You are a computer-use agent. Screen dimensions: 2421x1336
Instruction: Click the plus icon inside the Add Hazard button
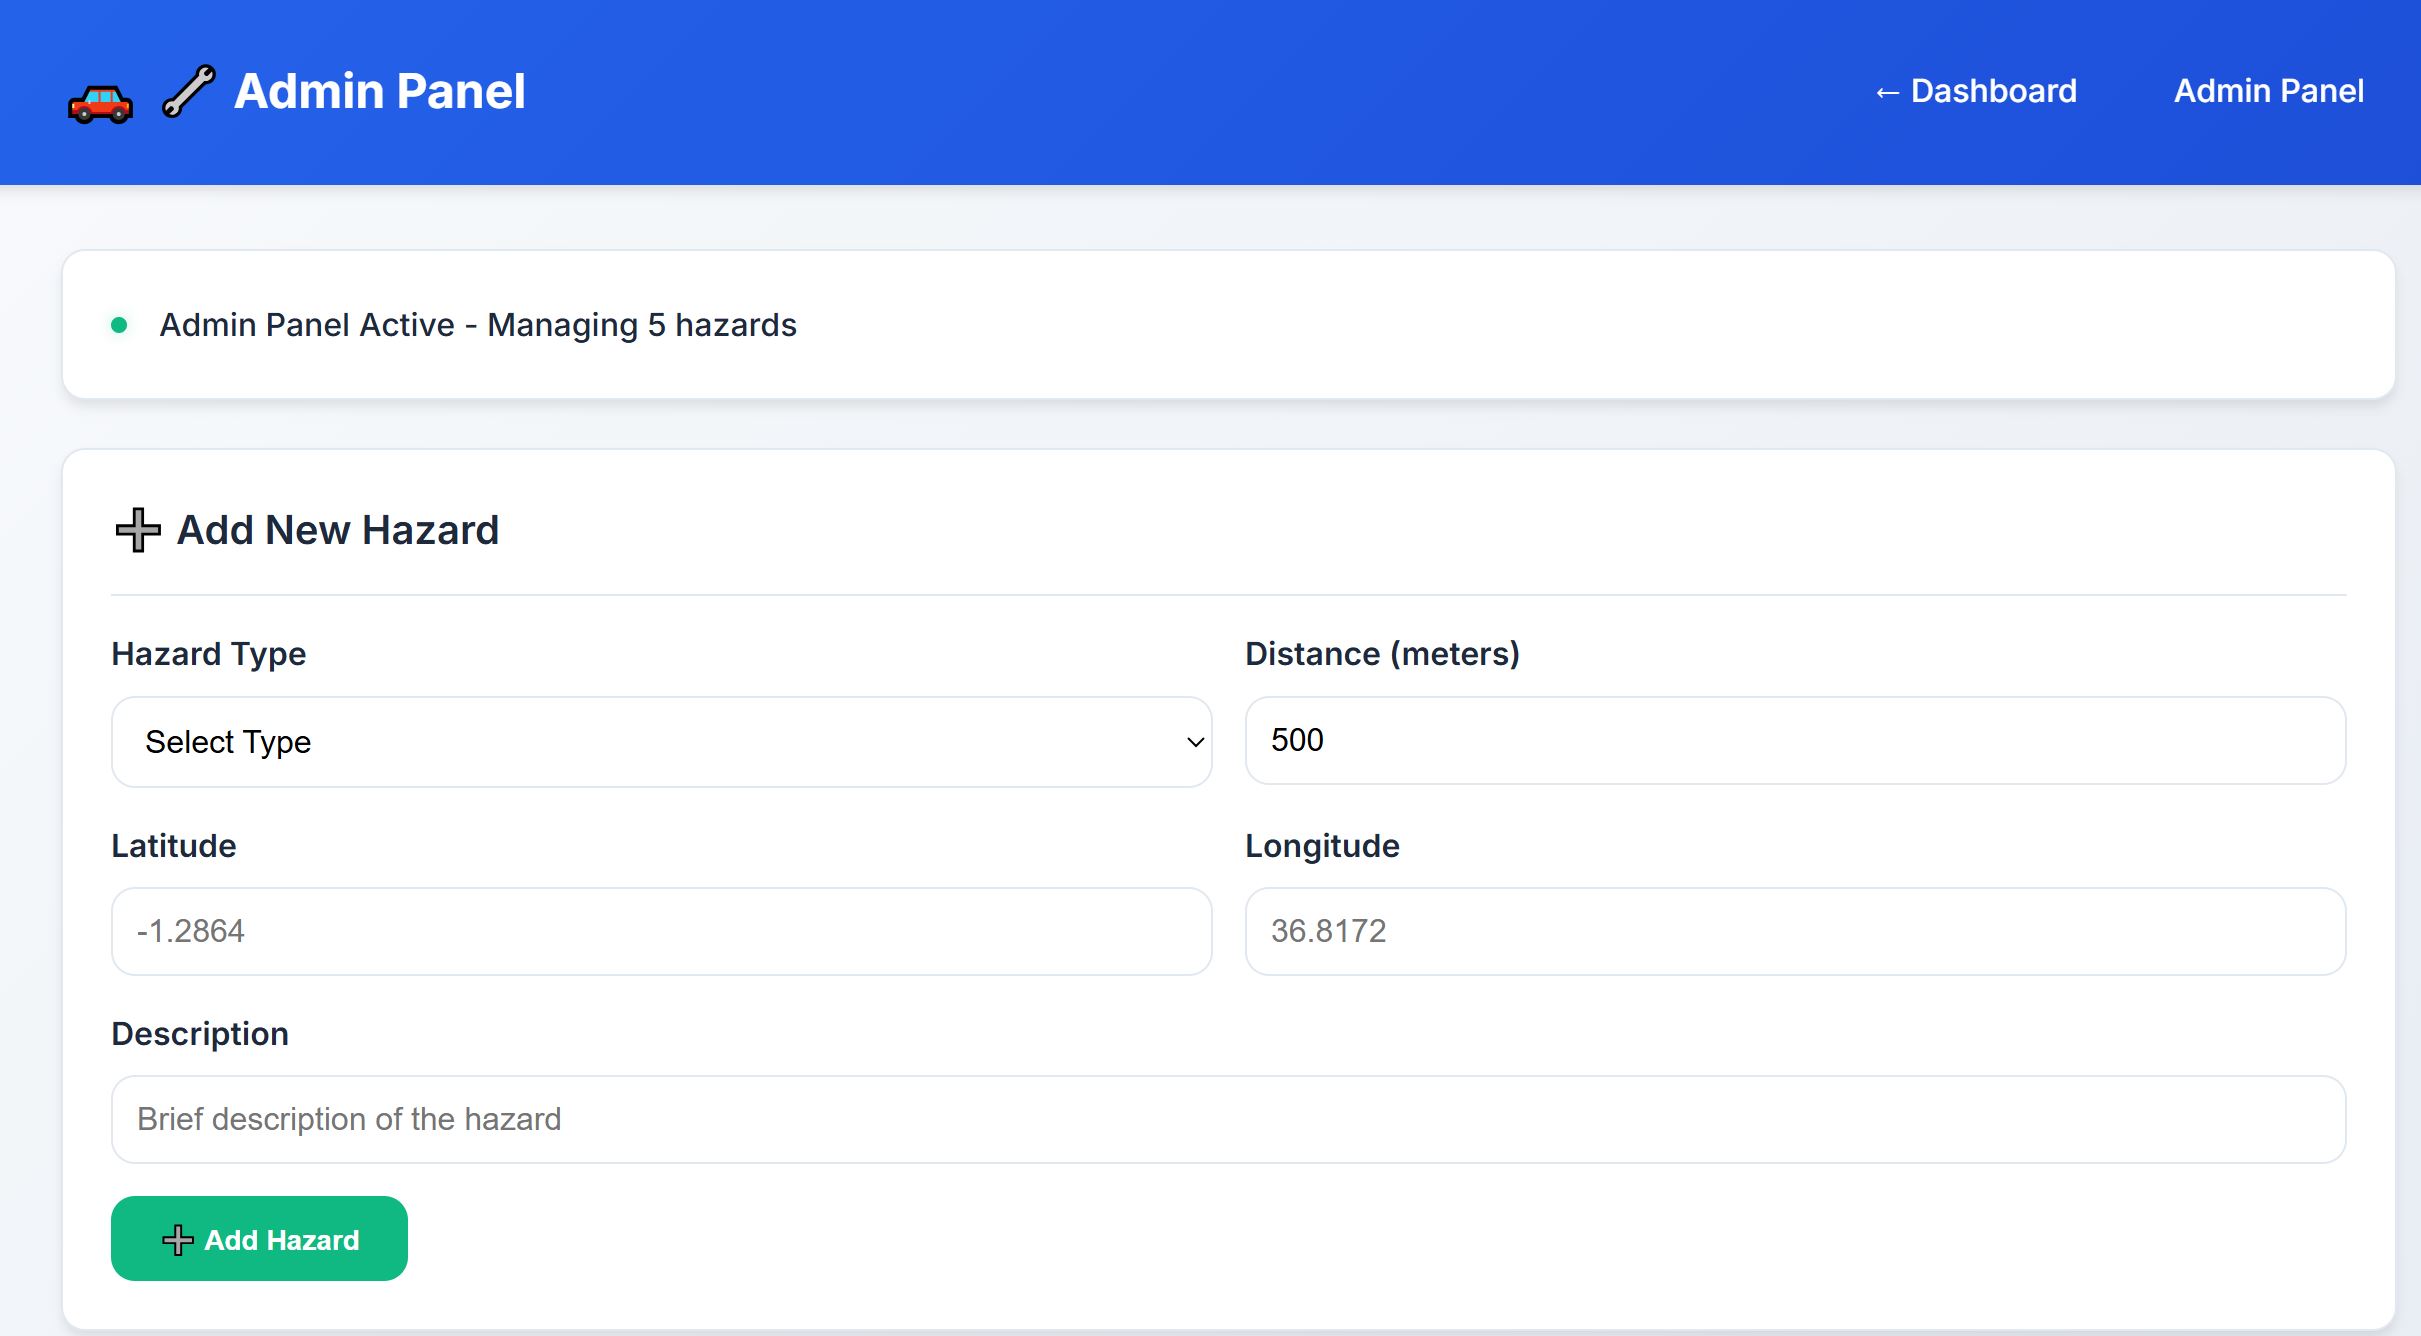coord(177,1239)
